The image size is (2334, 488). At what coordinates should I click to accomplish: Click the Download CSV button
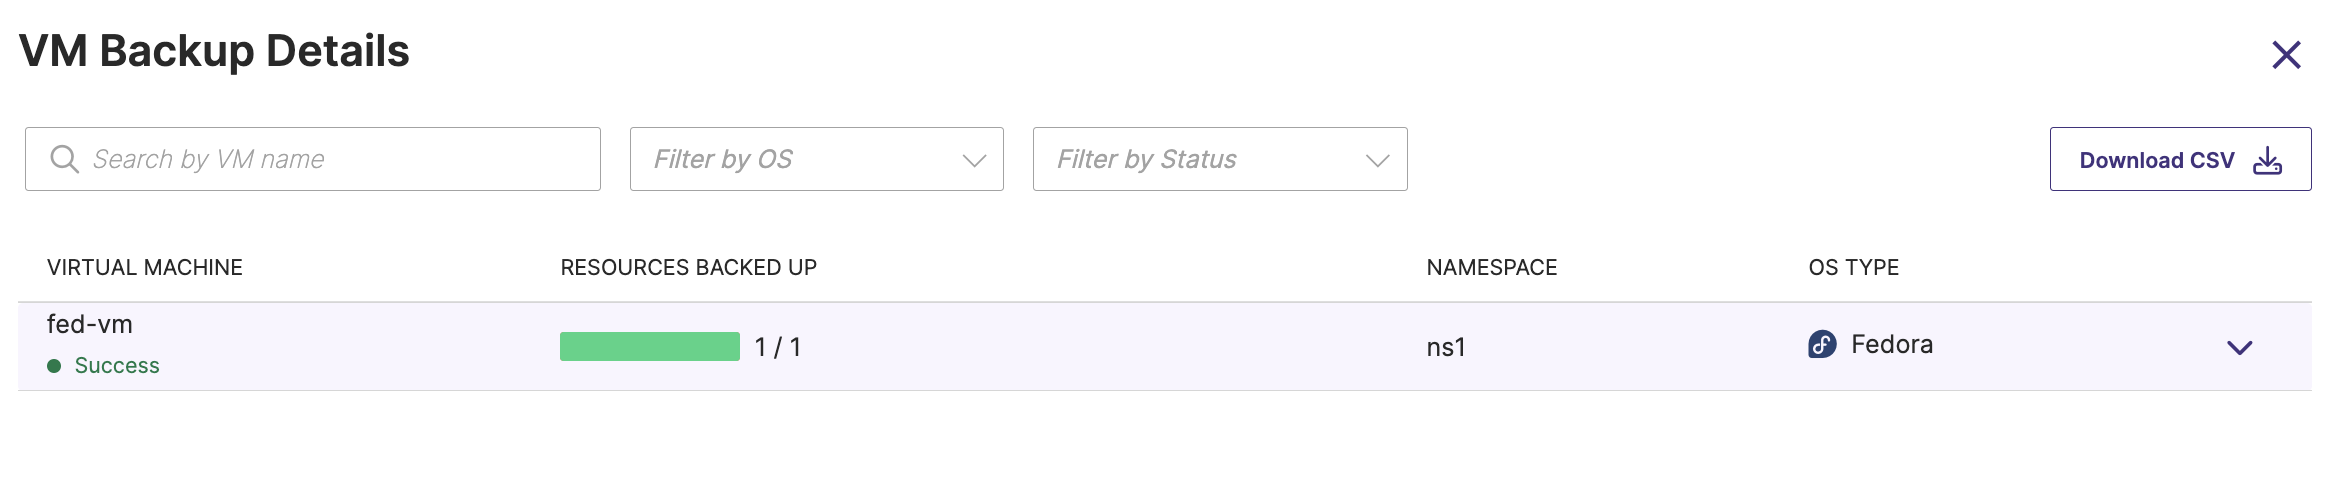[x=2156, y=160]
